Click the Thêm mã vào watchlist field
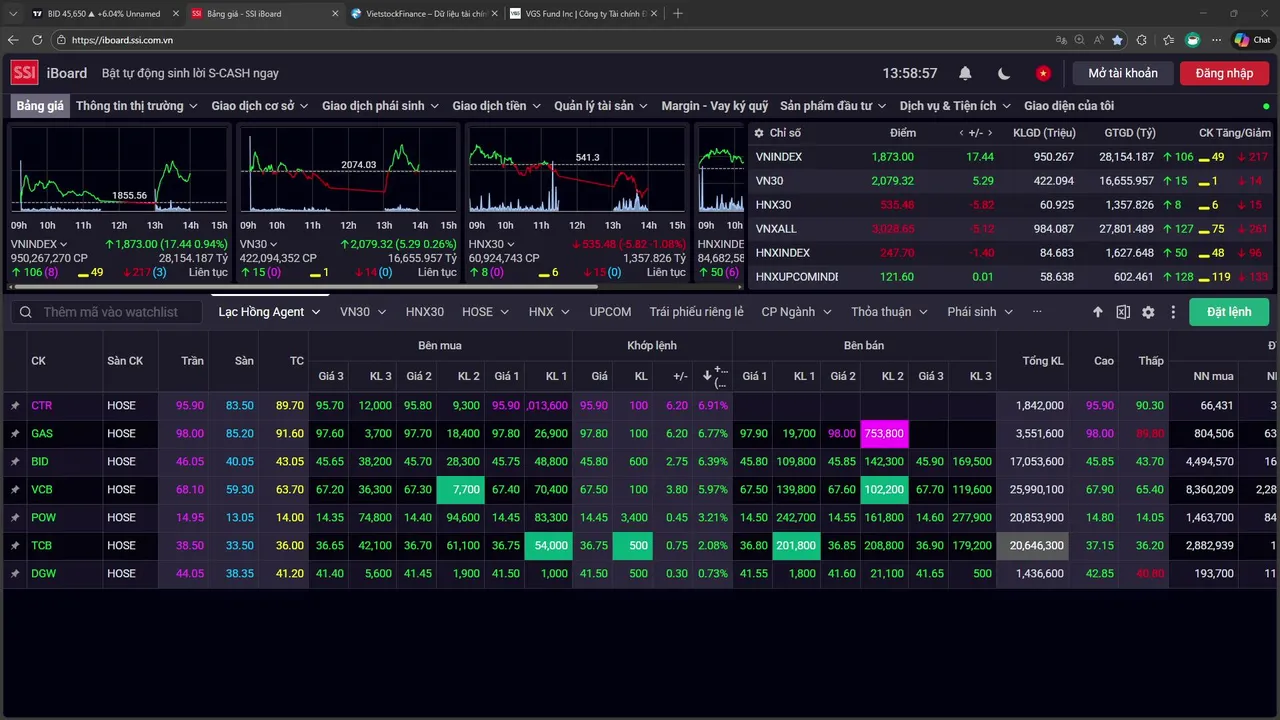This screenshot has width=1280, height=720. click(109, 312)
